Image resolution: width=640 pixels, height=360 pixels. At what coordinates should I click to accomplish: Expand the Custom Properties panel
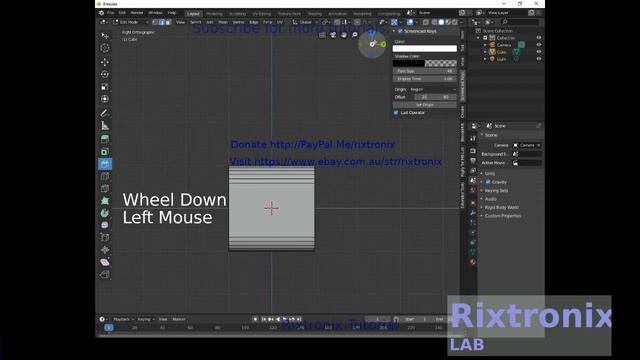[x=502, y=216]
